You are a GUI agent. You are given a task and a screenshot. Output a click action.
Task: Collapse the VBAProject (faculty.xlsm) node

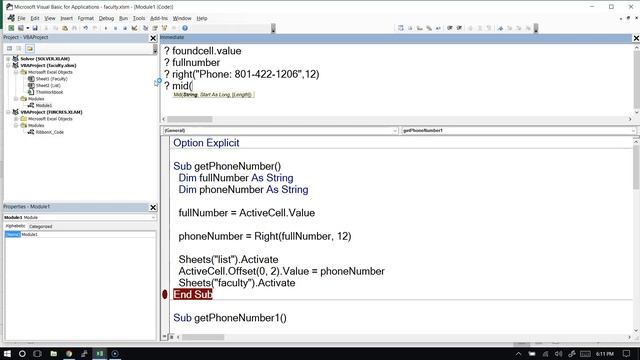point(8,65)
